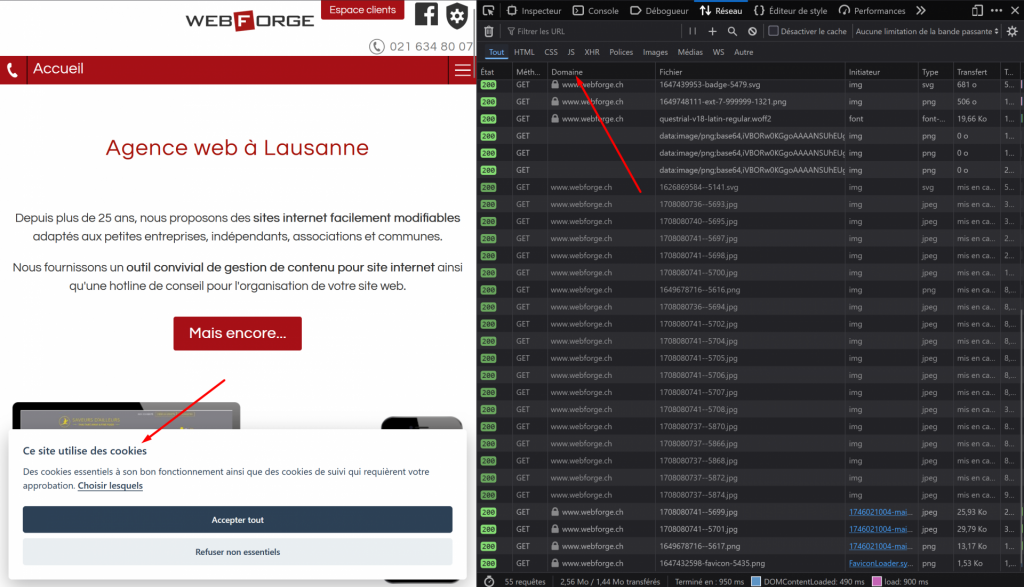Enable the Désactiver le cache checkbox
1024x587 pixels.
(x=774, y=32)
